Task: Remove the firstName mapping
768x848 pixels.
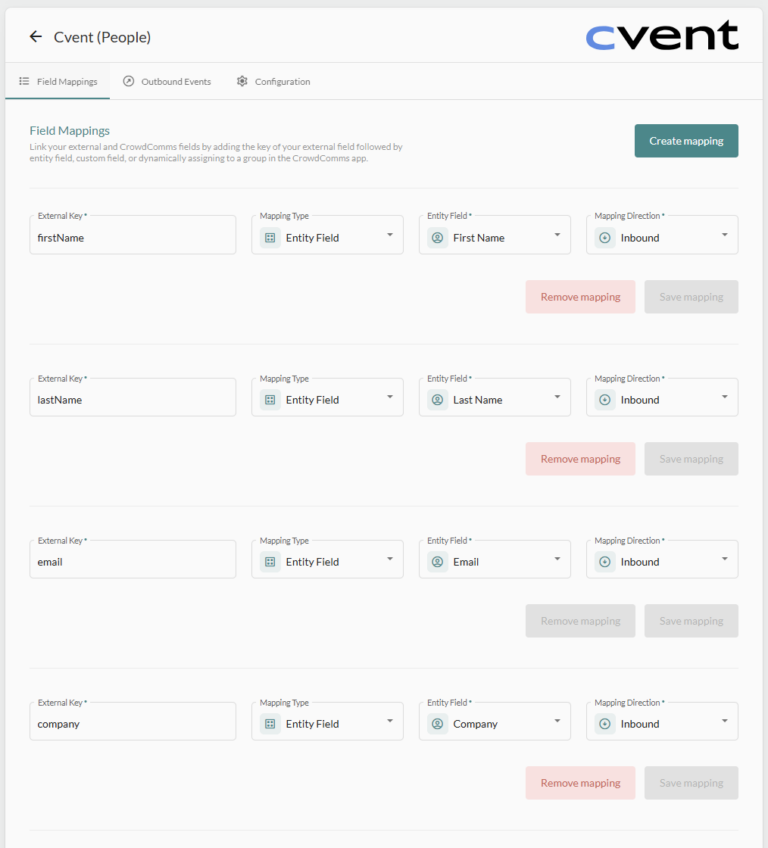Action: (x=580, y=296)
